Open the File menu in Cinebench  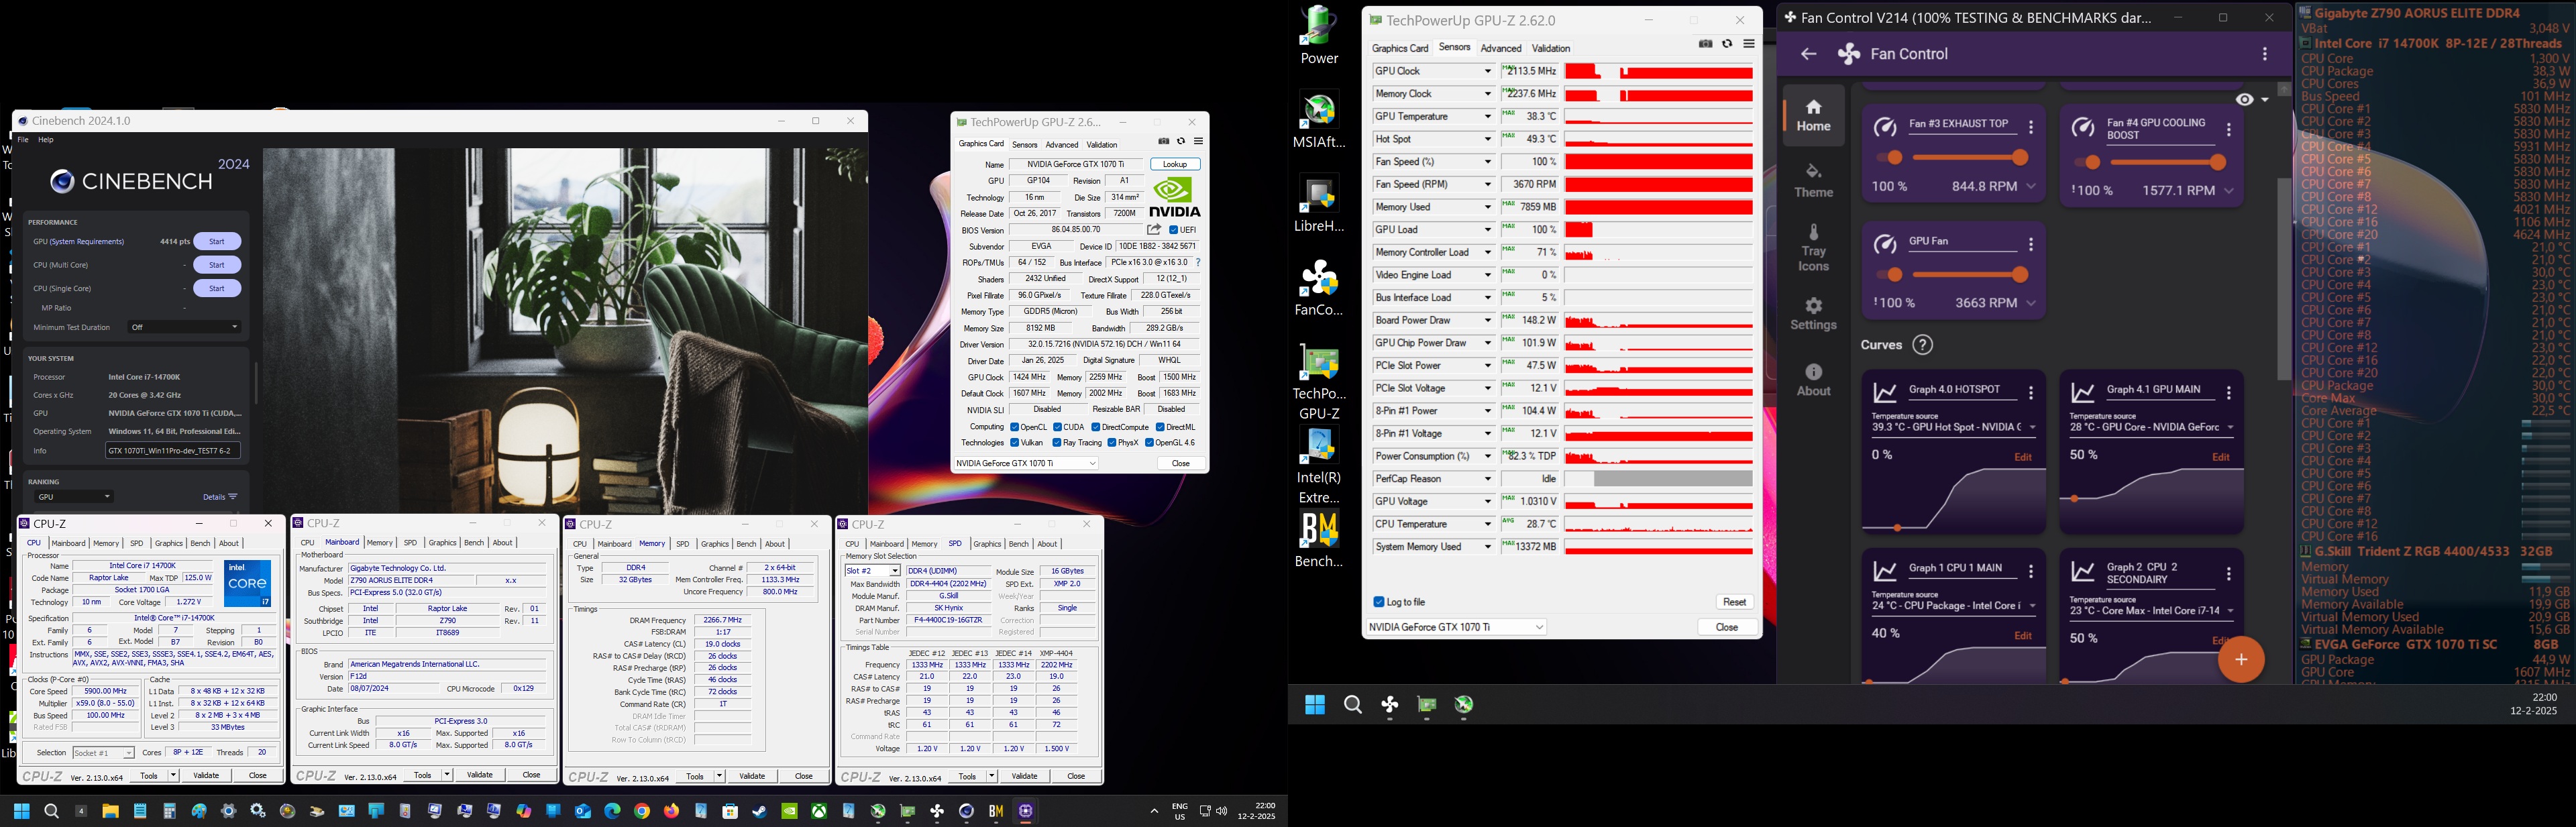click(23, 140)
